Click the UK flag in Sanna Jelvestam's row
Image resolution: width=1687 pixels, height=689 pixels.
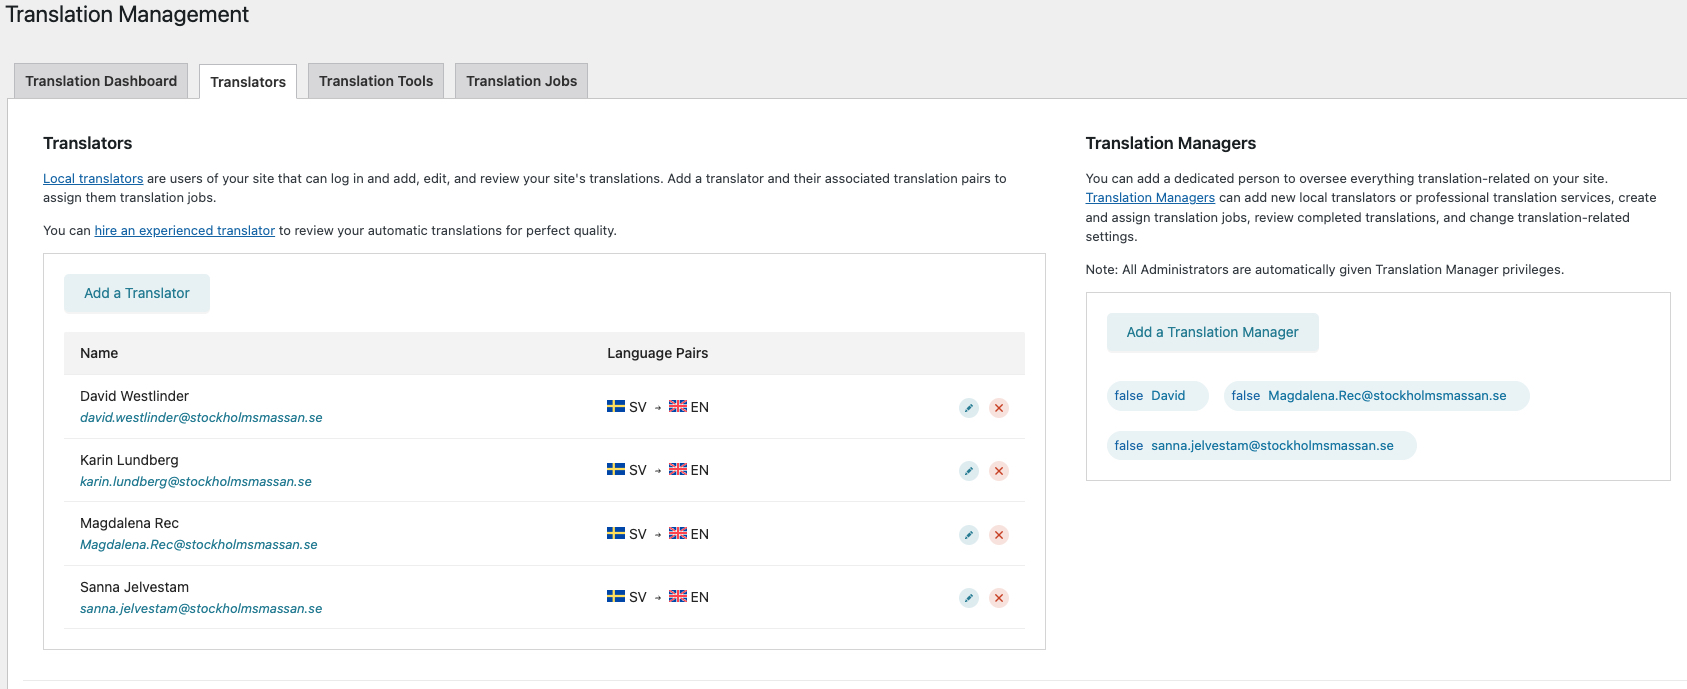click(x=678, y=596)
